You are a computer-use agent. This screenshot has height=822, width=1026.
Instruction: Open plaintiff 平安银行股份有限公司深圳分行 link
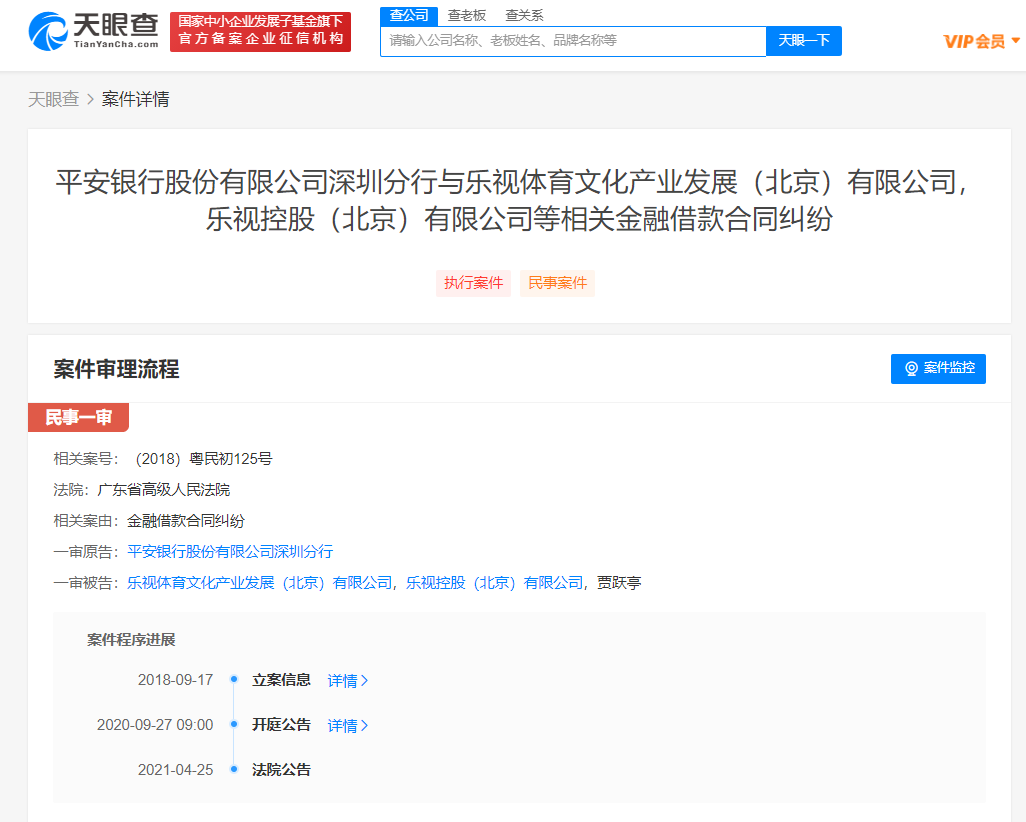point(230,551)
